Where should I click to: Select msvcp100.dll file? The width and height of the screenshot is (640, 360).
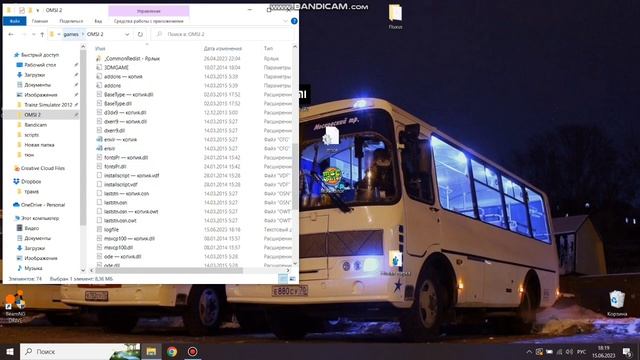(x=118, y=247)
